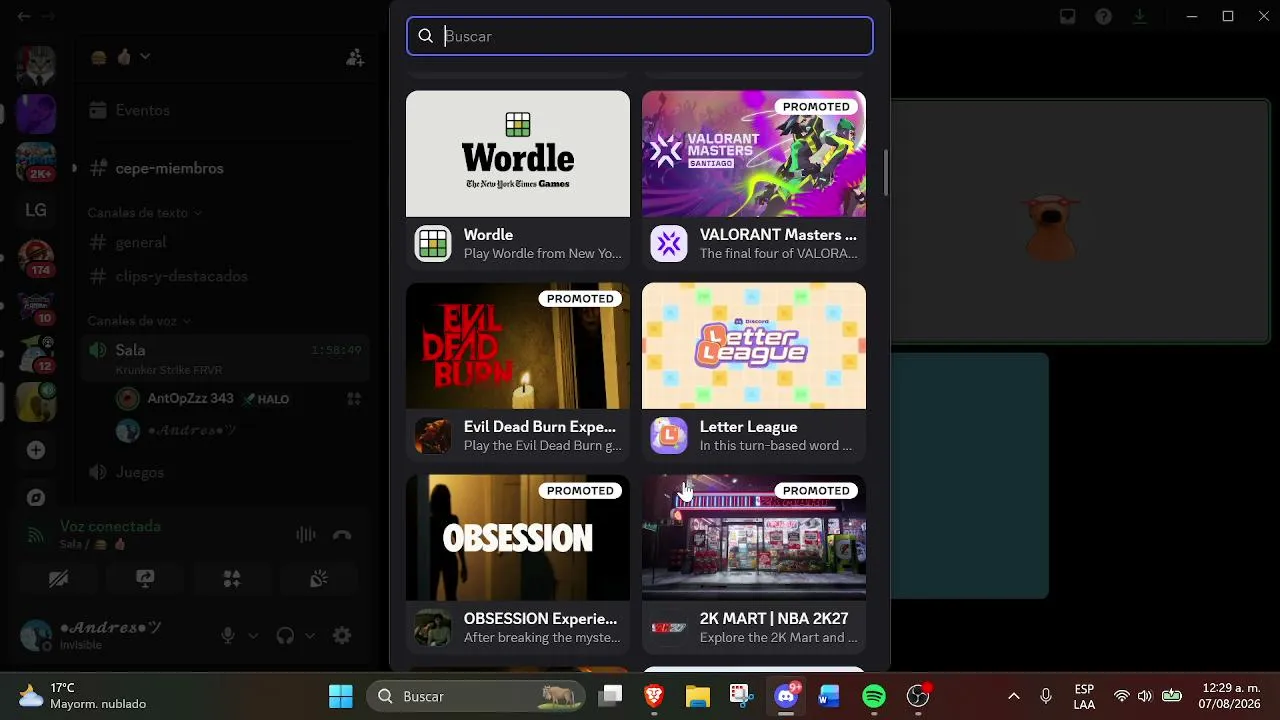Click the activity list scrollbar thumb
This screenshot has width=1280, height=720.
[885, 172]
